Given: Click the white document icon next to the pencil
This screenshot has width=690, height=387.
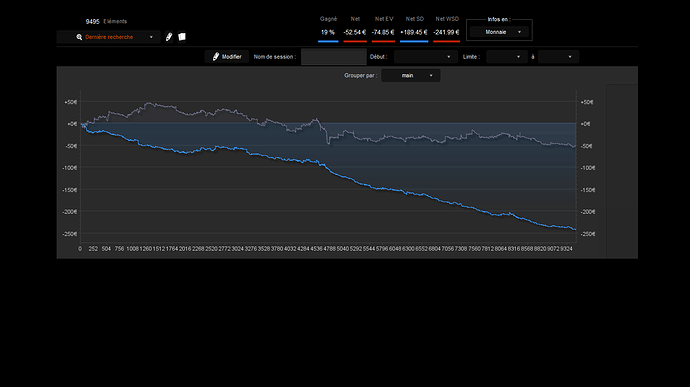Looking at the screenshot, I should [182, 37].
